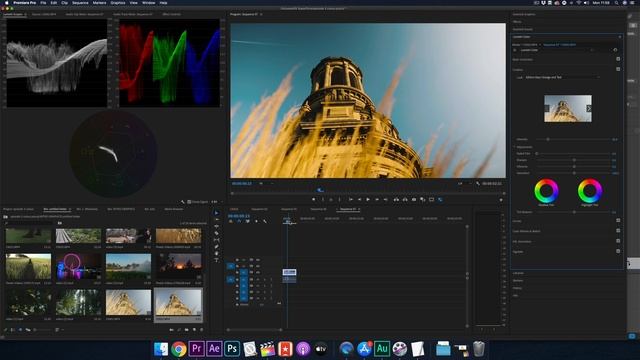The height and width of the screenshot is (360, 640).
Task: Click the Highlight Tint color wheel
Action: pos(589,191)
